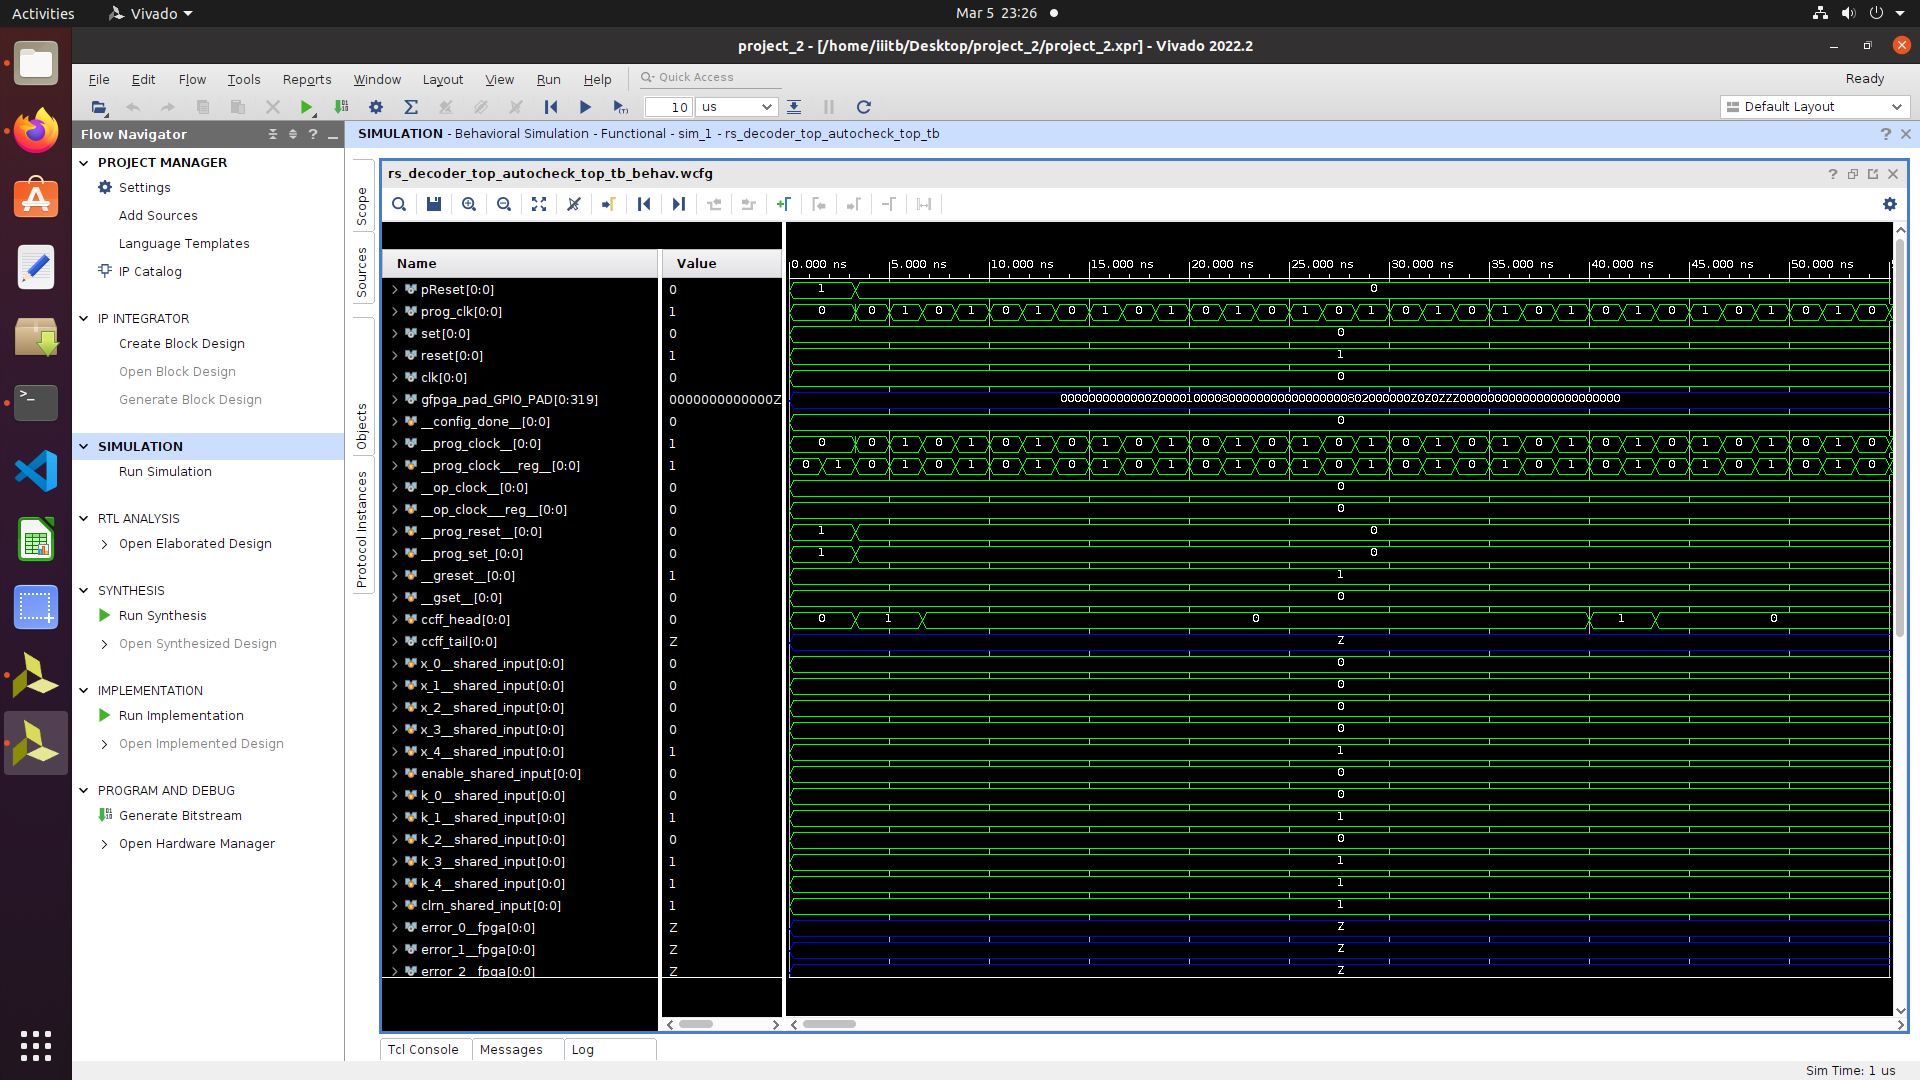Image resolution: width=1920 pixels, height=1080 pixels.
Task: Open Simulation Settings via gear icon
Action: pyautogui.click(x=376, y=107)
